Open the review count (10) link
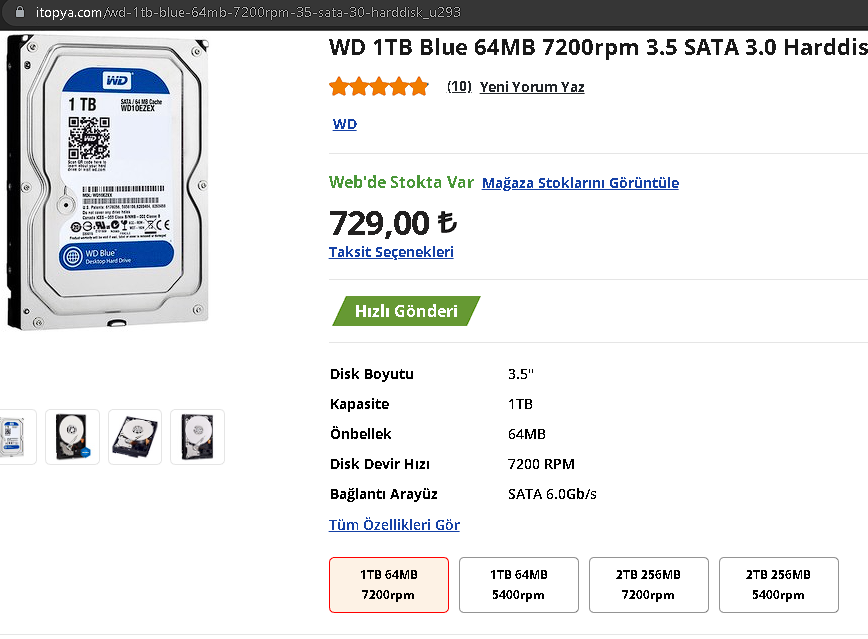Viewport: 868px width, 639px height. [459, 87]
